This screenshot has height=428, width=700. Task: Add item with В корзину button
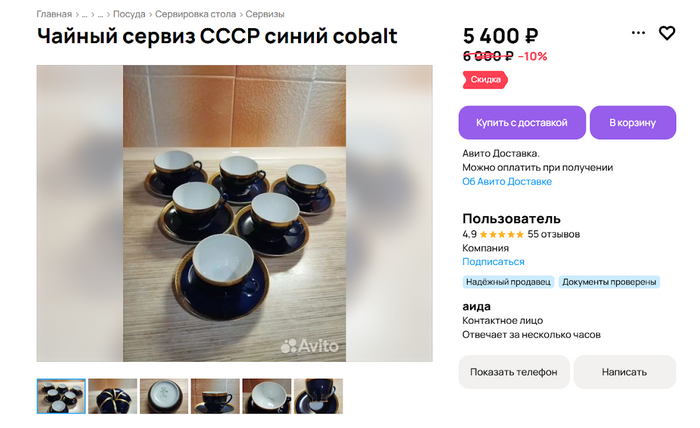click(x=633, y=123)
